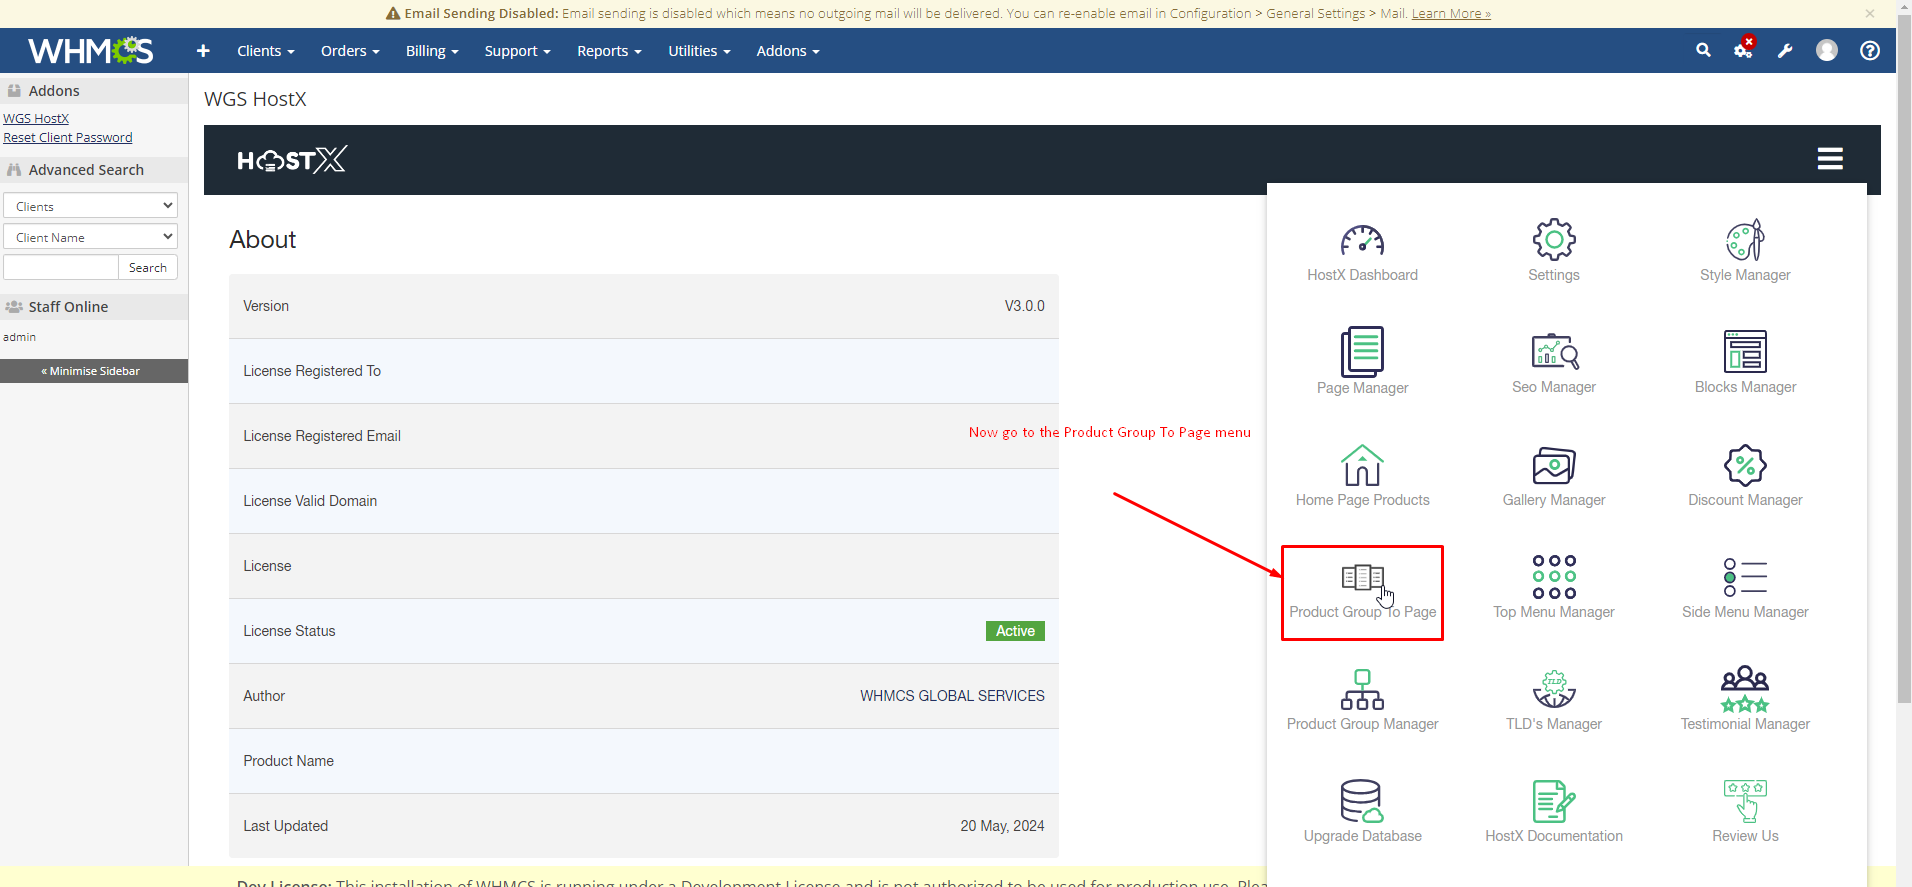
Task: Open the Billing dropdown menu
Action: 431,51
